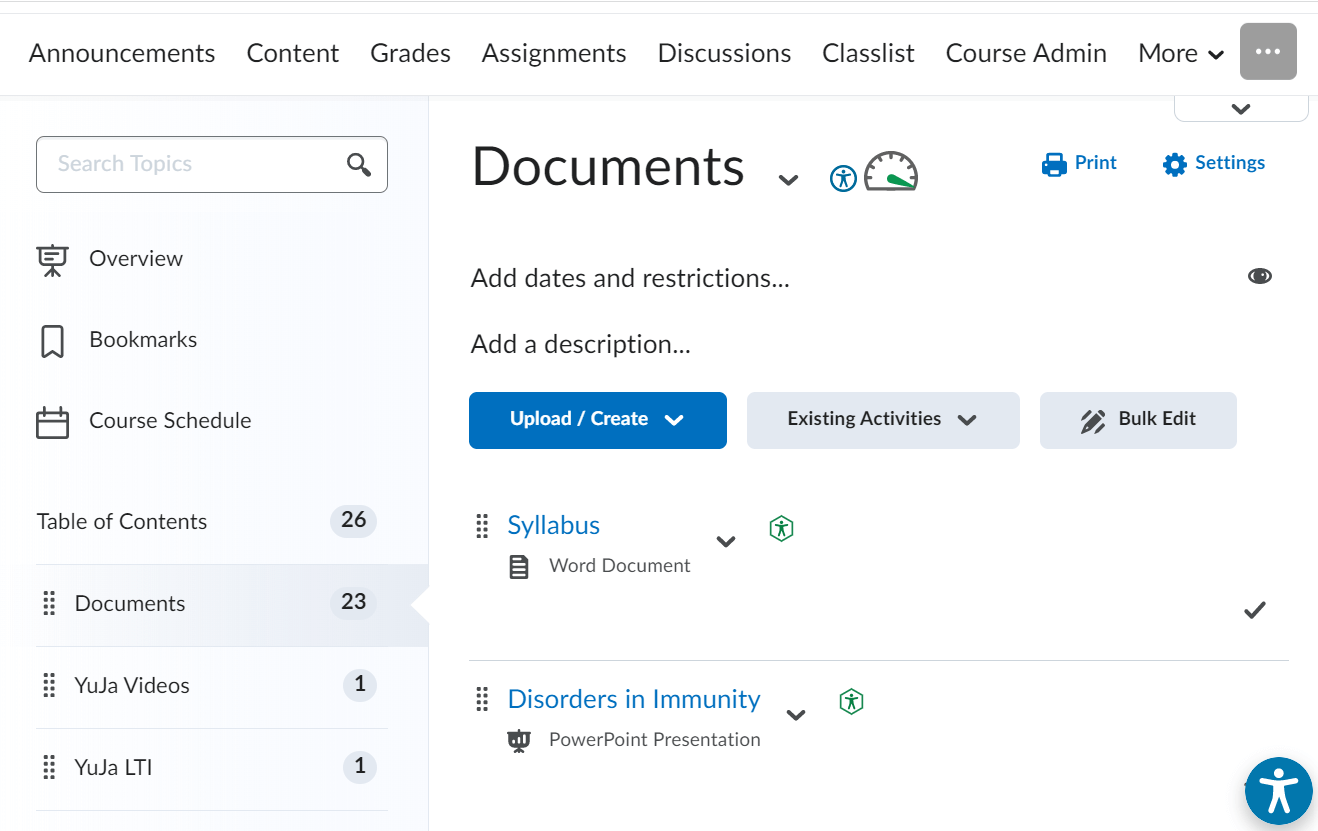Click the Settings link text
This screenshot has width=1318, height=831.
pos(1230,163)
